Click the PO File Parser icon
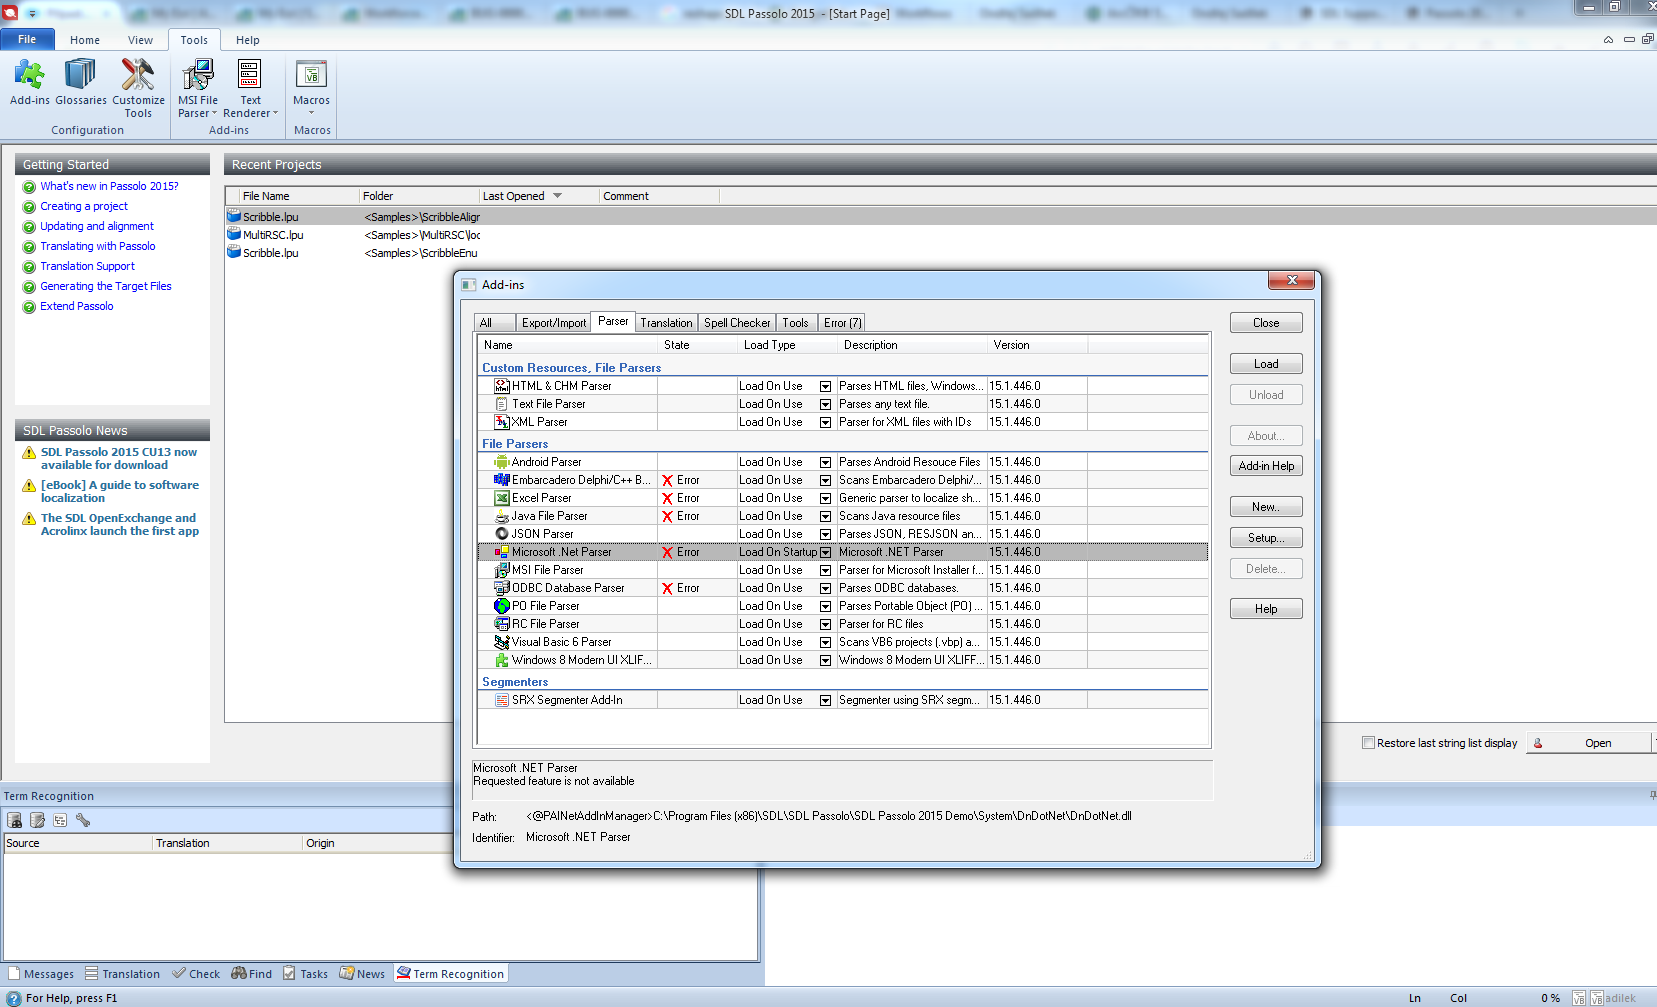The width and height of the screenshot is (1657, 1007). coord(502,606)
